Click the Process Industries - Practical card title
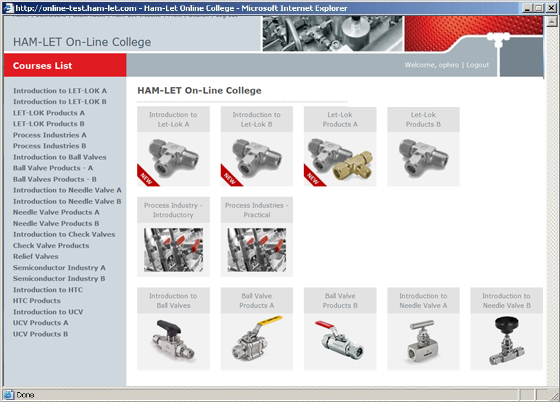The height and width of the screenshot is (402, 560). [257, 210]
